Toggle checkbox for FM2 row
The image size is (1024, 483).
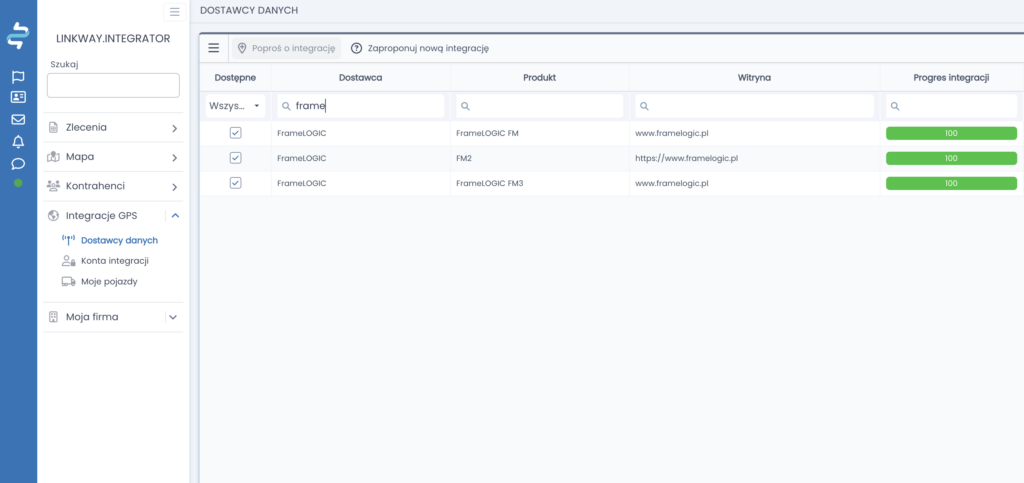point(235,158)
